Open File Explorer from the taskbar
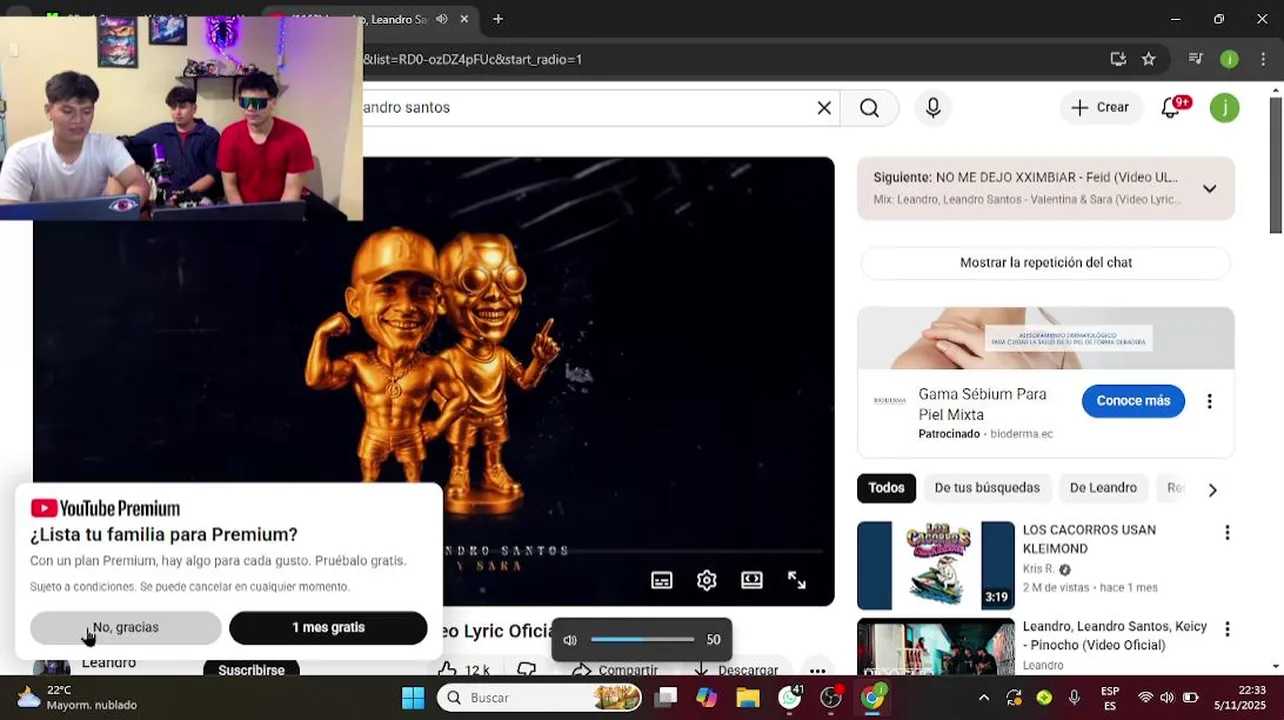Viewport: 1284px width, 720px height. pos(748,697)
